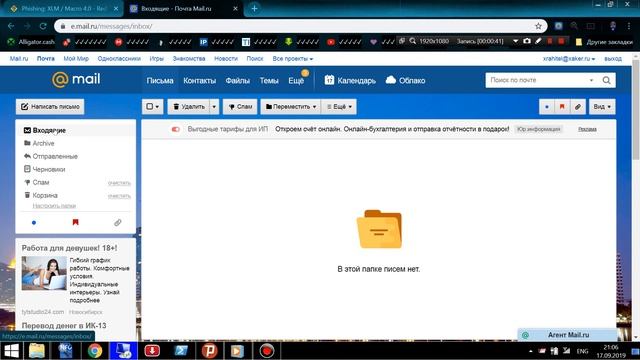Viewport: 640px width, 360px height.
Task: Open Google Chrome from the taskbar
Action: (x=95, y=351)
